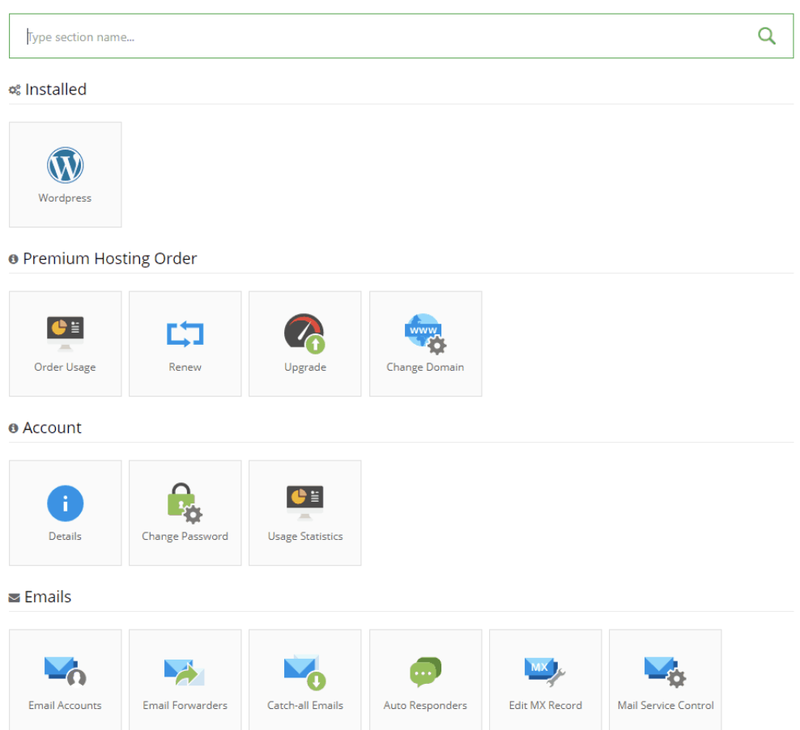800x730 pixels.
Task: Open Change Password padlock tile
Action: [185, 513]
